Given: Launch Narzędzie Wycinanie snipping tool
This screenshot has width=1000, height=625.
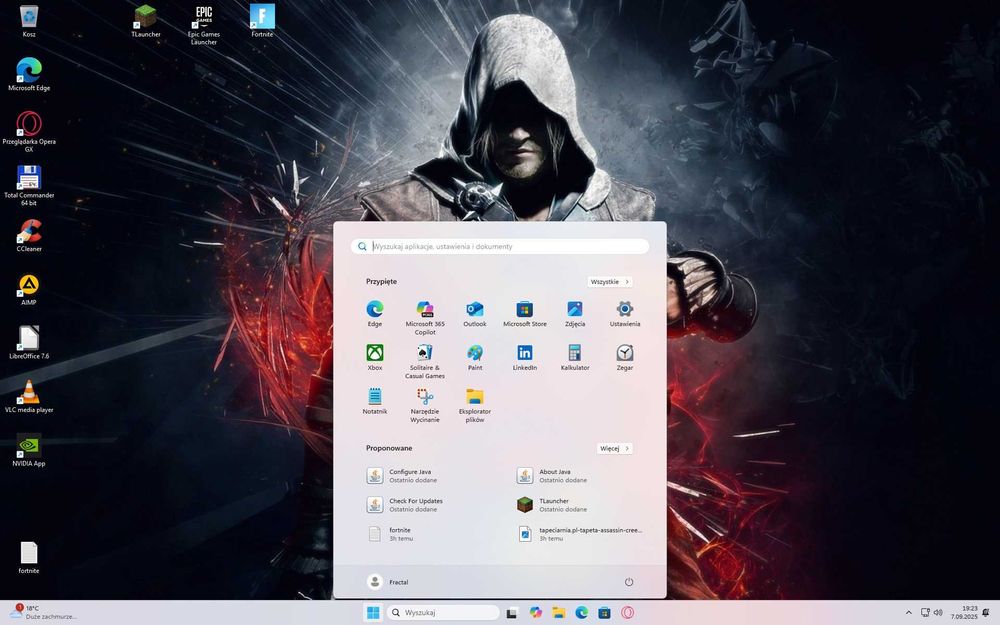Looking at the screenshot, I should coord(425,406).
